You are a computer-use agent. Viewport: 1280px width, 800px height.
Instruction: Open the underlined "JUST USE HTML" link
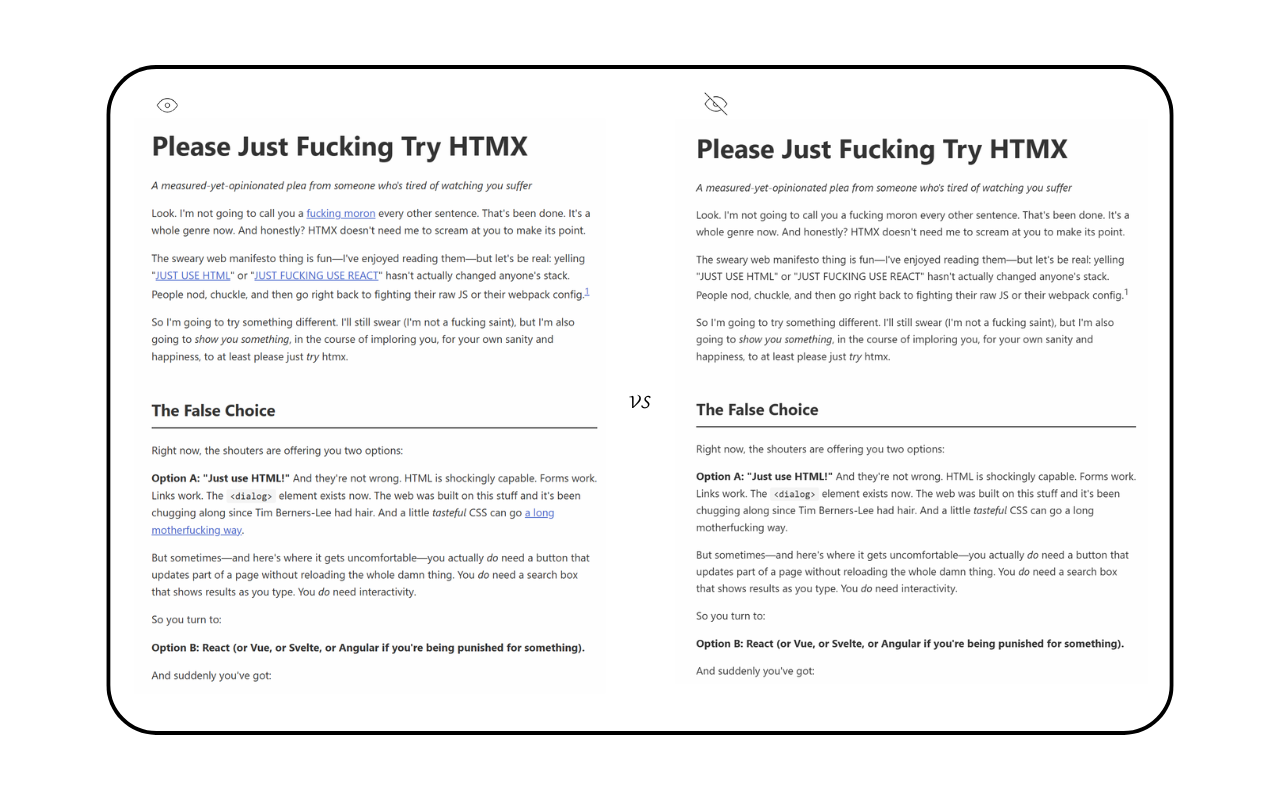point(193,275)
